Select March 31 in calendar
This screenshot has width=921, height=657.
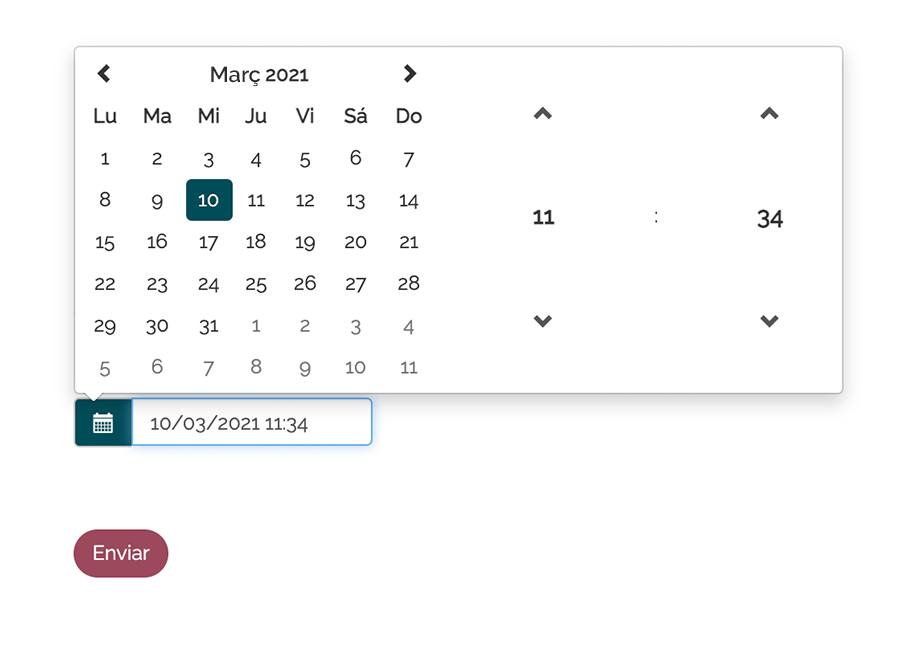click(209, 326)
